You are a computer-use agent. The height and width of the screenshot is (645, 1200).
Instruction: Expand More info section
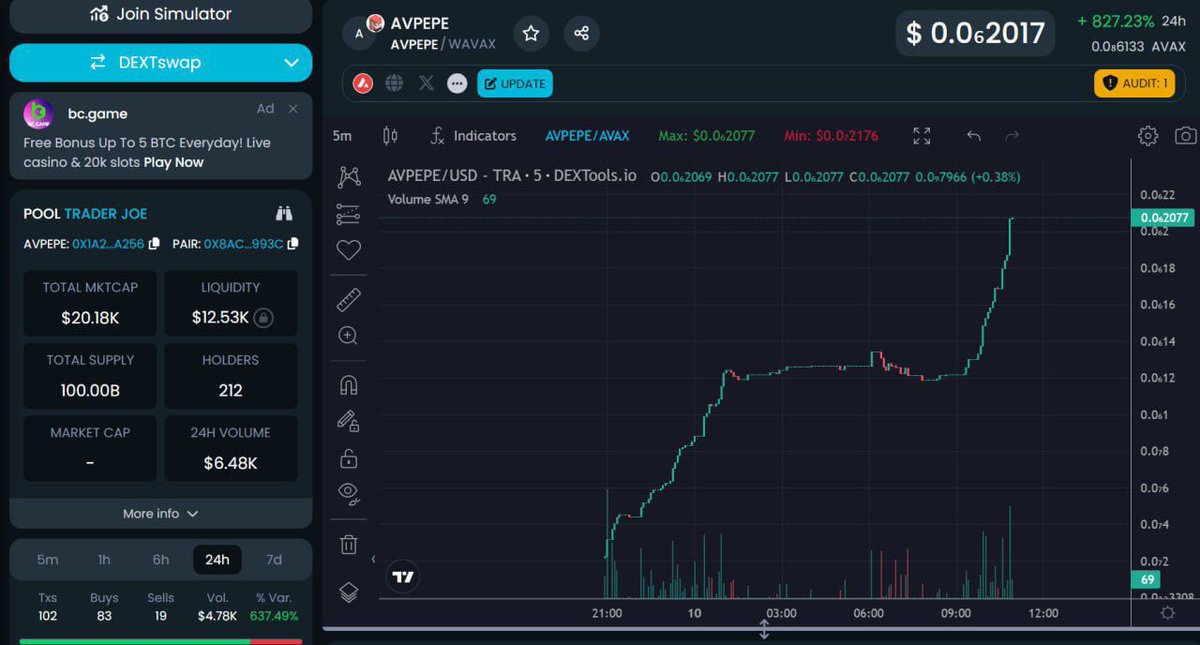[x=161, y=513]
